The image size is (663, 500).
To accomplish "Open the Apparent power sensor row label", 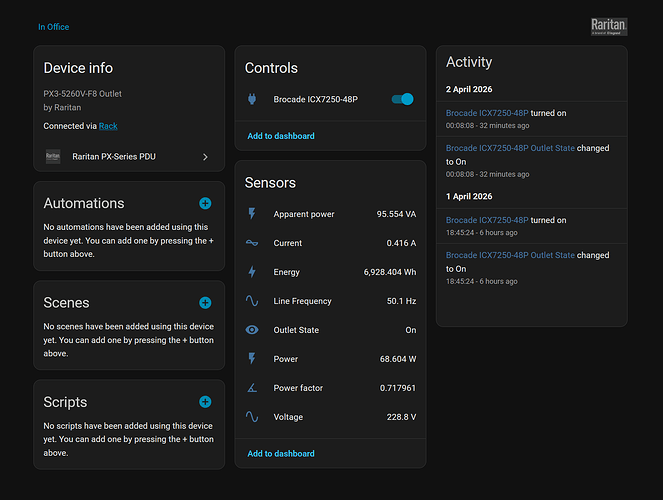I will 304,214.
